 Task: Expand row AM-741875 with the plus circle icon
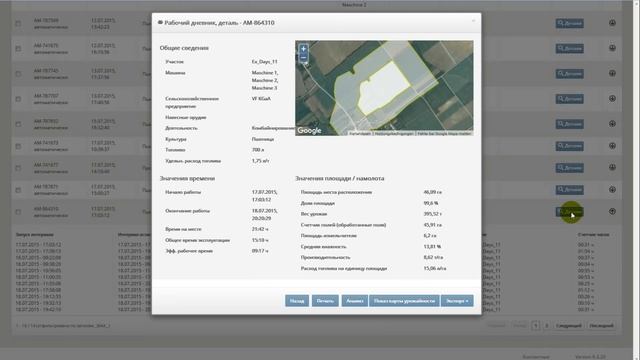click(612, 48)
